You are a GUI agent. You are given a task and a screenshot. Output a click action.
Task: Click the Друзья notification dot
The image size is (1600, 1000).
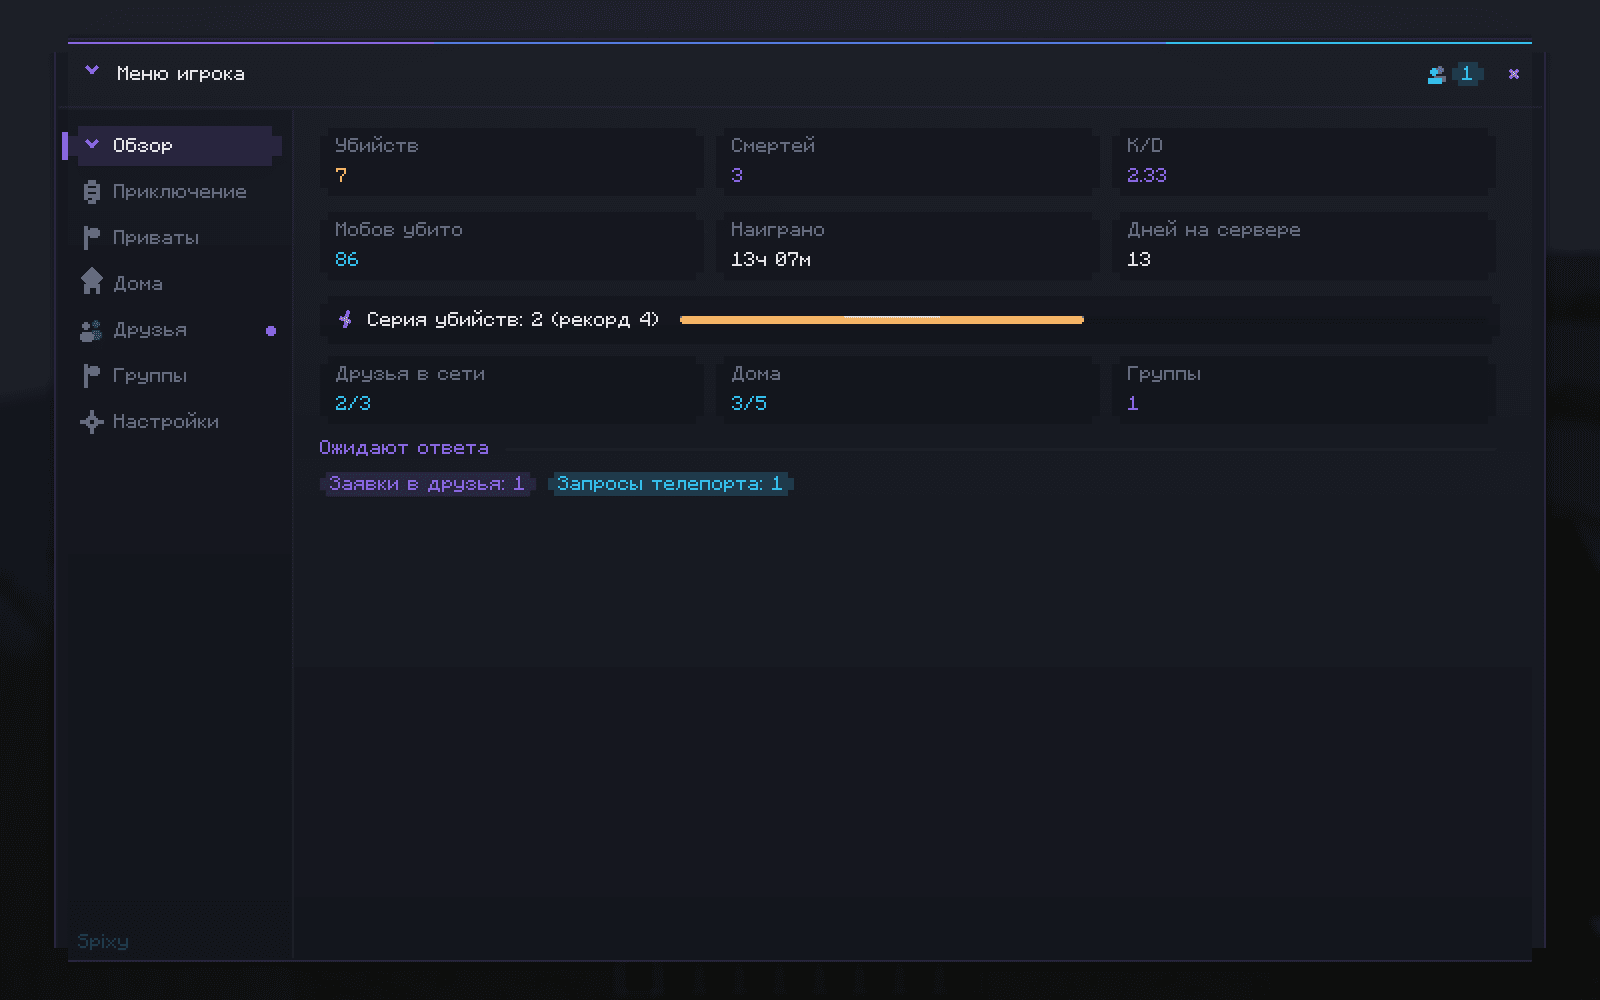click(x=271, y=330)
